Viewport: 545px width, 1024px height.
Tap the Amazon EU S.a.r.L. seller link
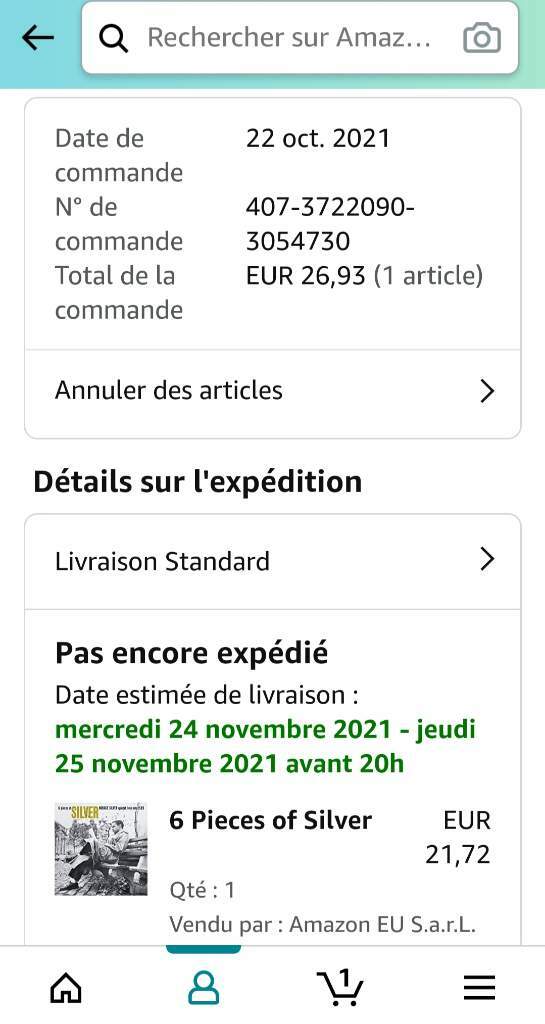click(382, 925)
